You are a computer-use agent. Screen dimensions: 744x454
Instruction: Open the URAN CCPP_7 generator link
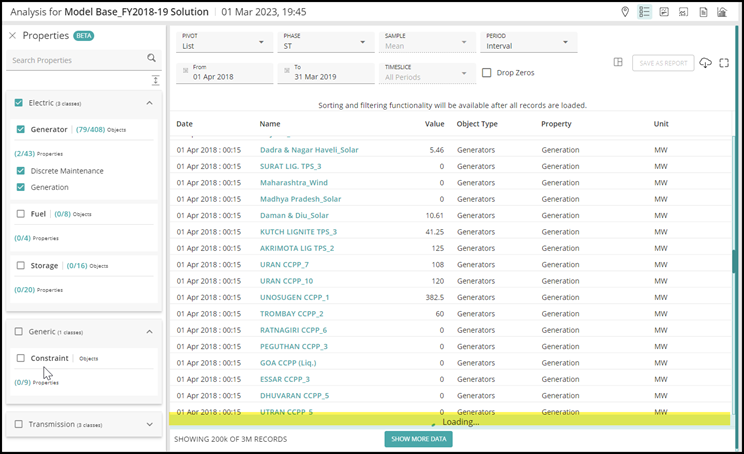(x=286, y=265)
